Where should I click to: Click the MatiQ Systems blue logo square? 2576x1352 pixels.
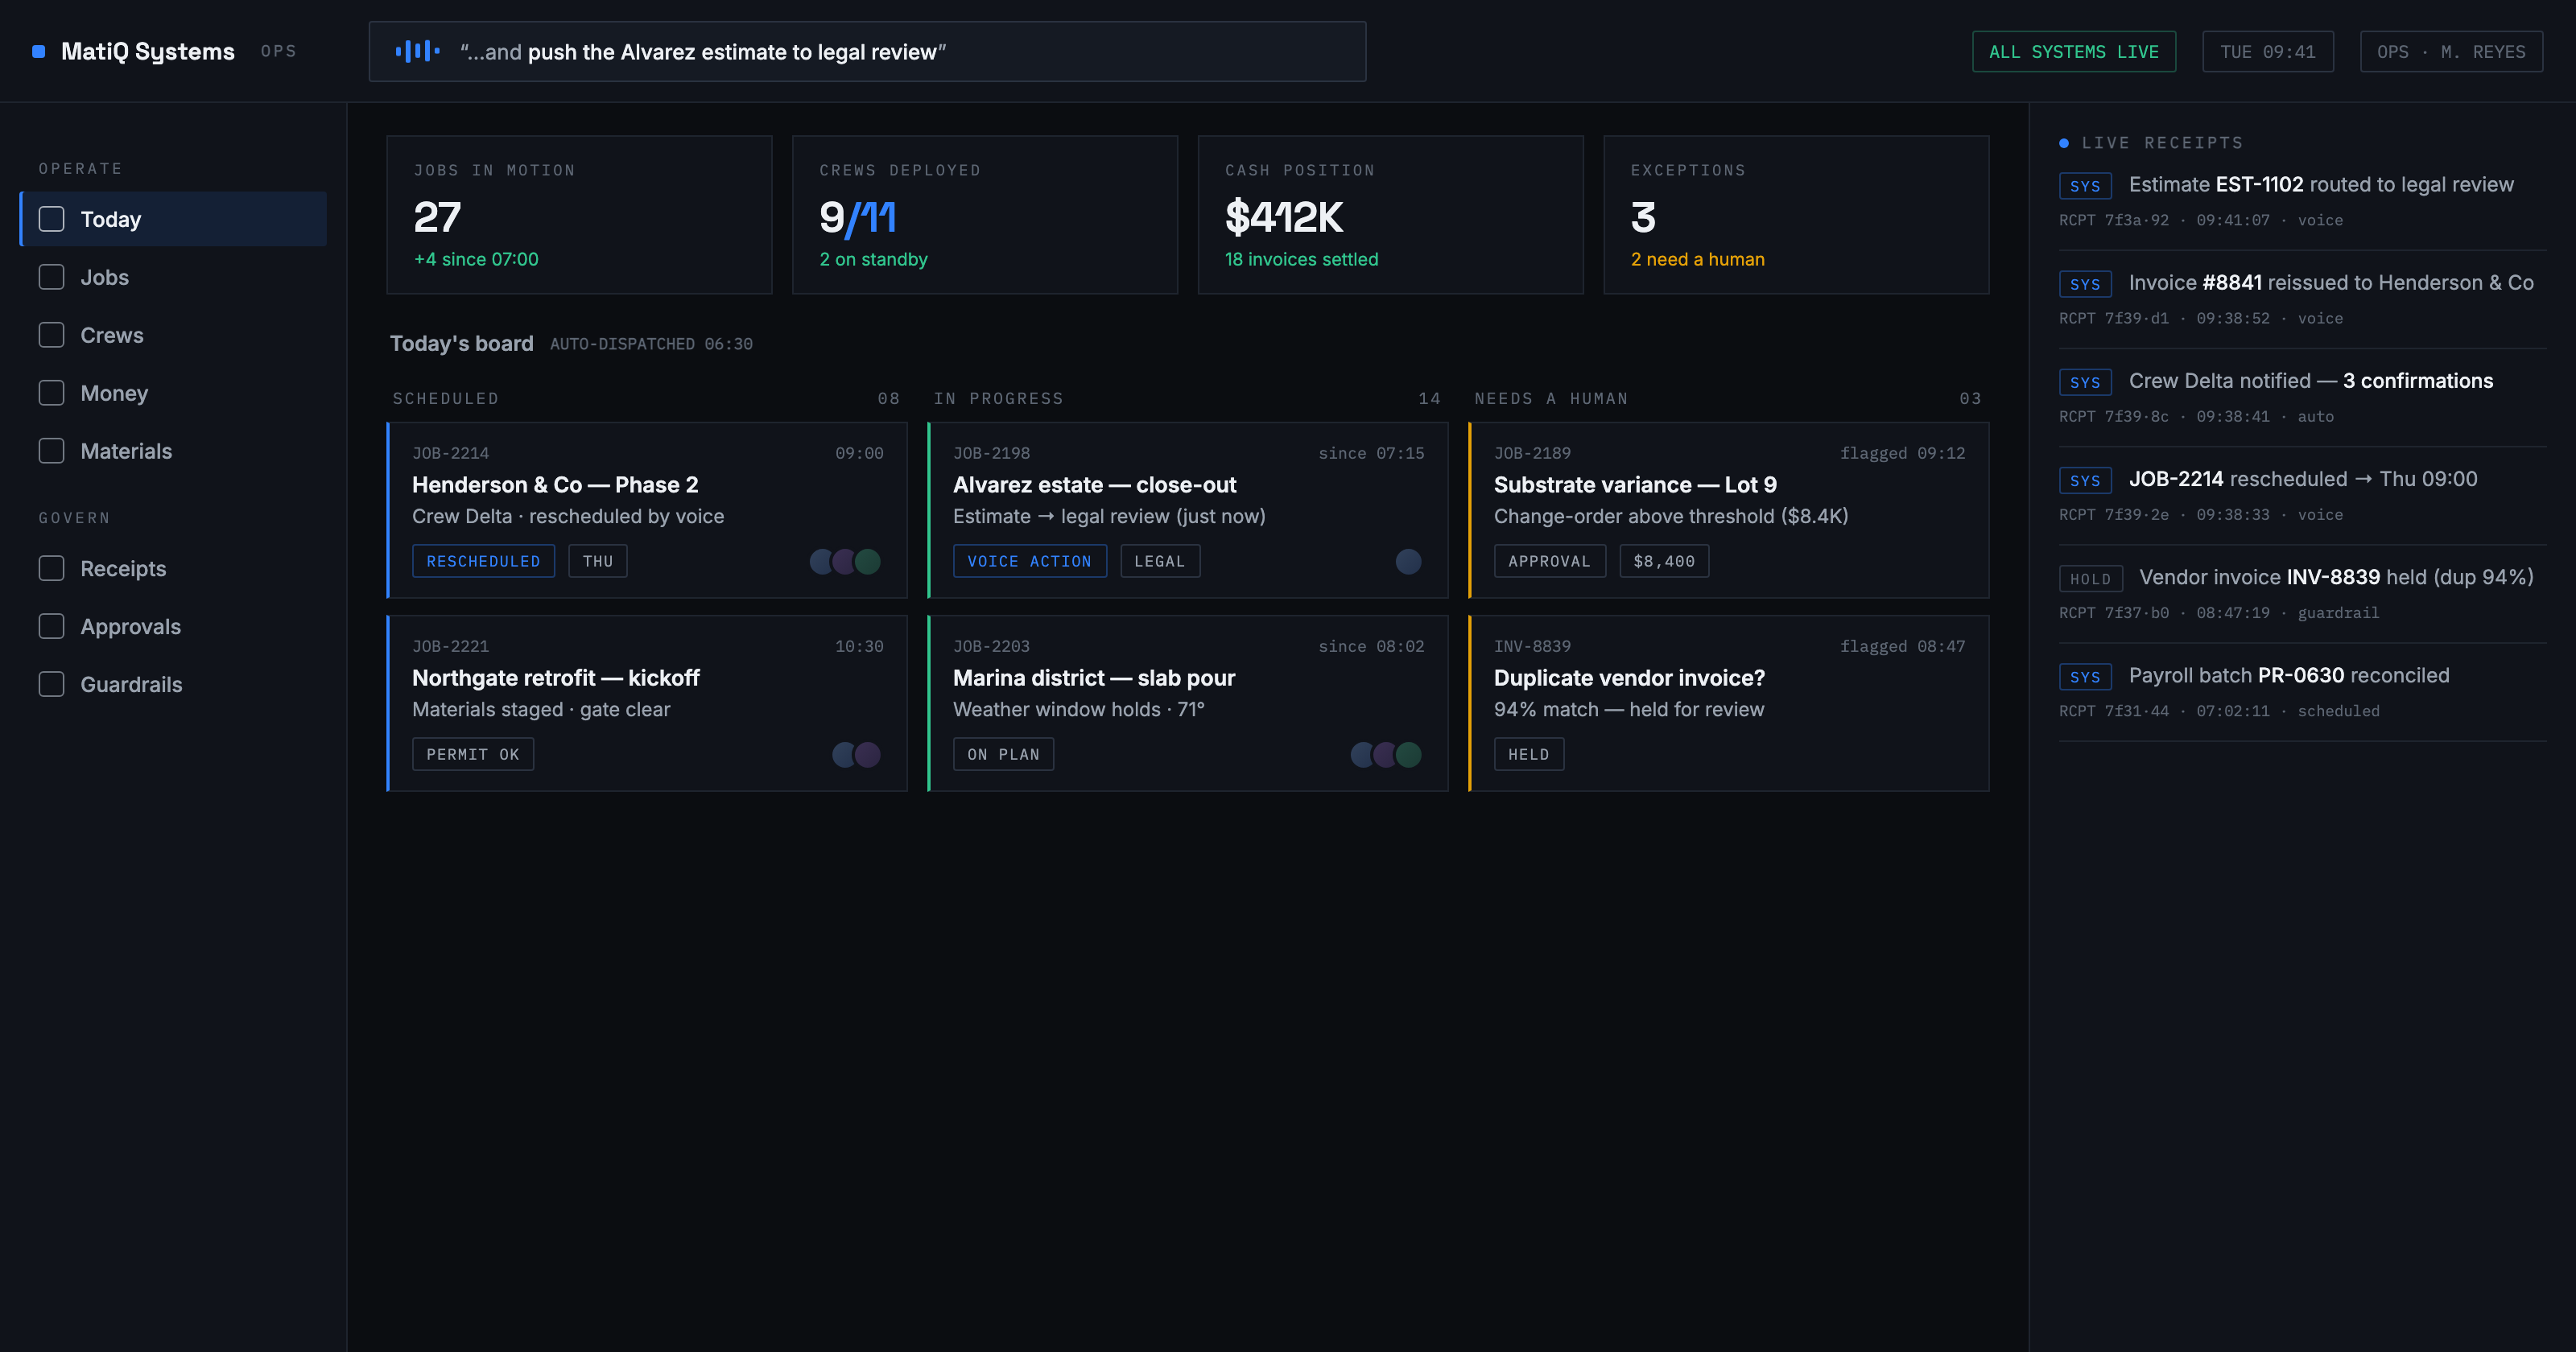(39, 51)
